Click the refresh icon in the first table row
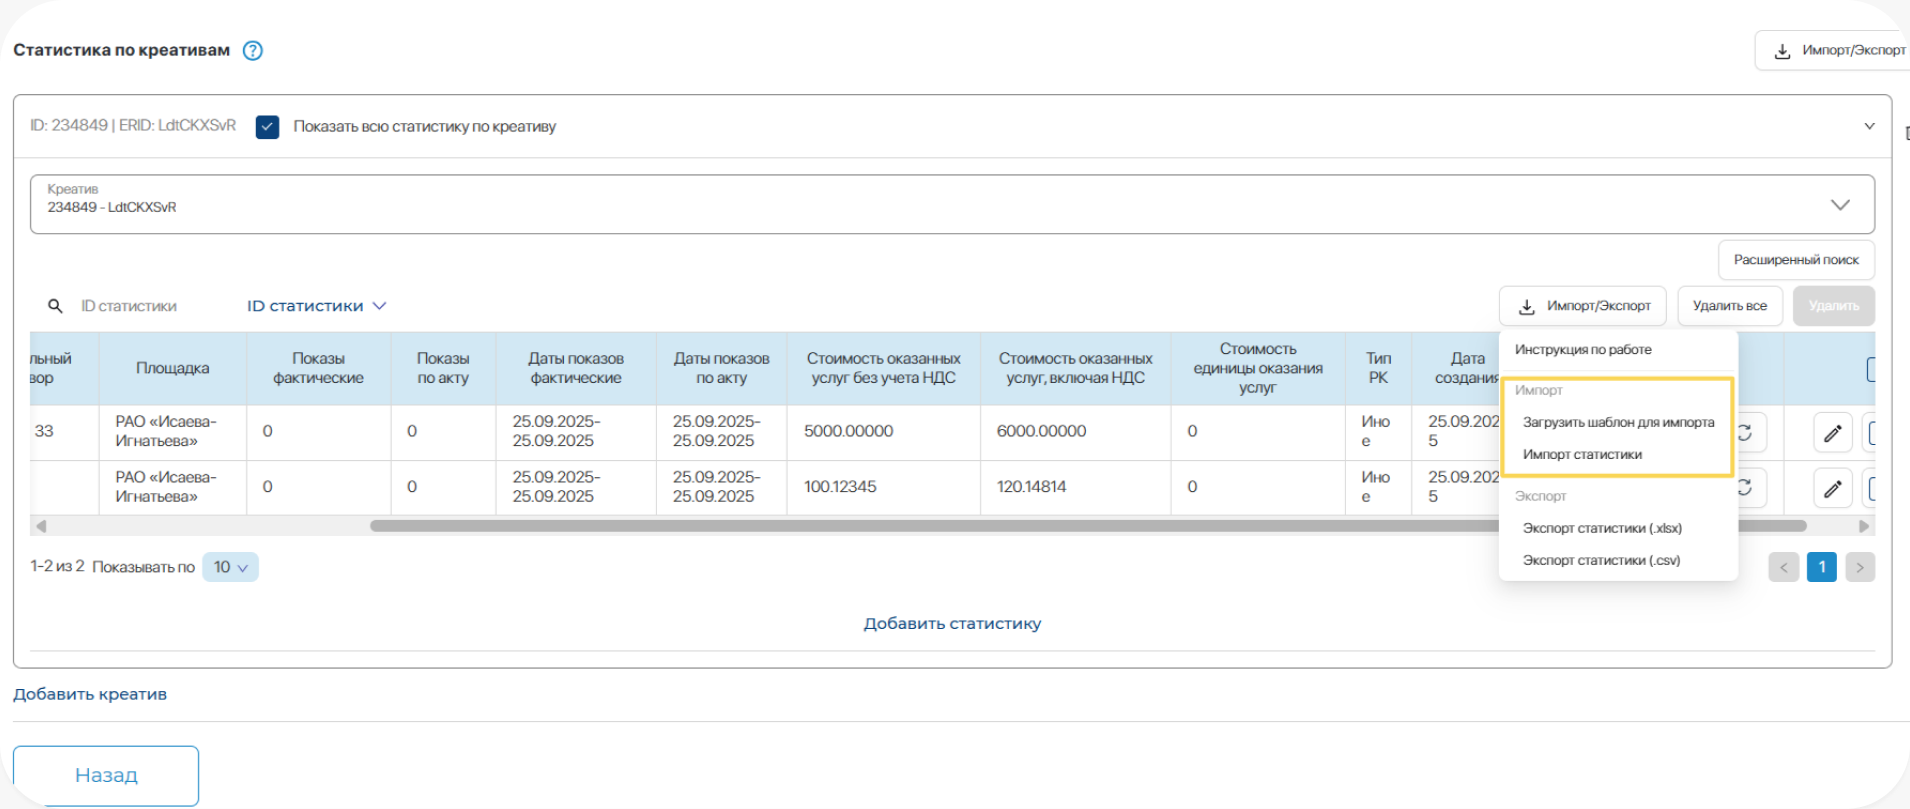The height and width of the screenshot is (809, 1910). 1746,433
